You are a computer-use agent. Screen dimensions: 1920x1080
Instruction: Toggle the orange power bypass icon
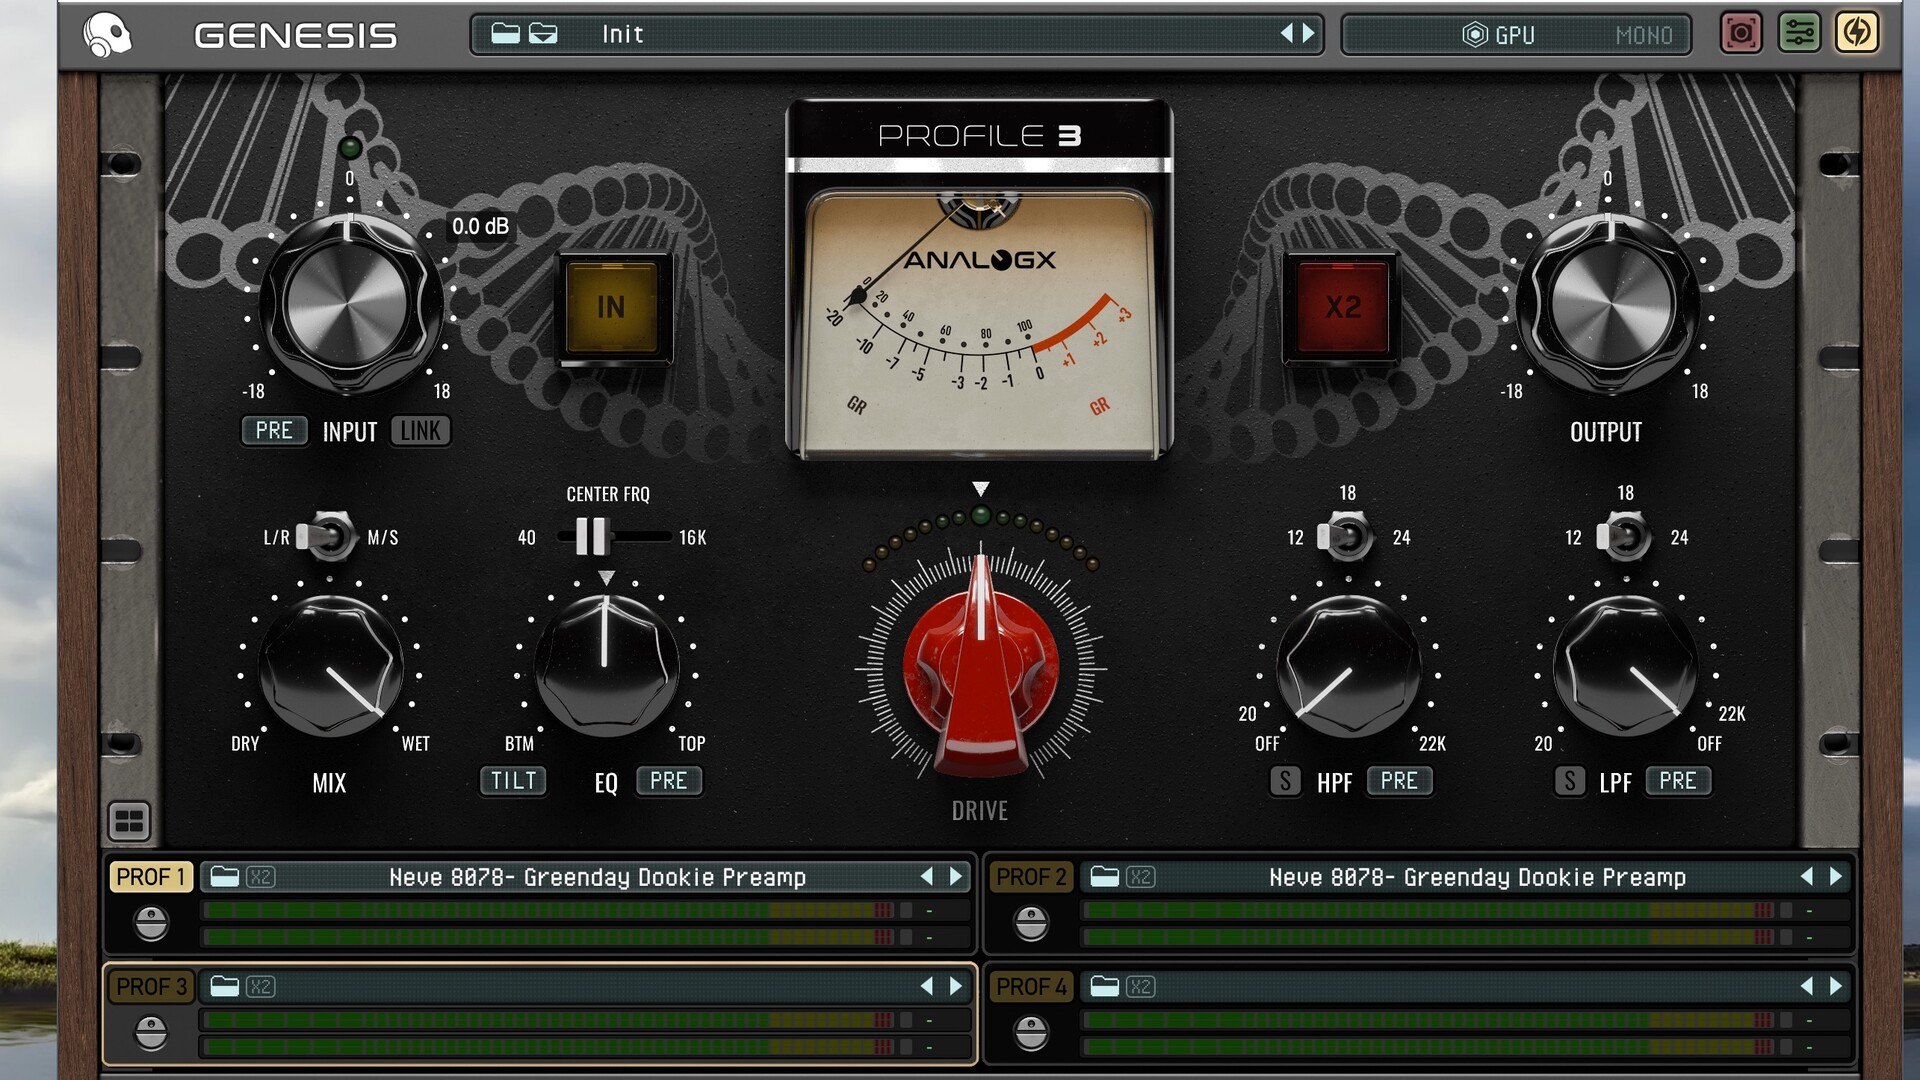pos(1857,34)
